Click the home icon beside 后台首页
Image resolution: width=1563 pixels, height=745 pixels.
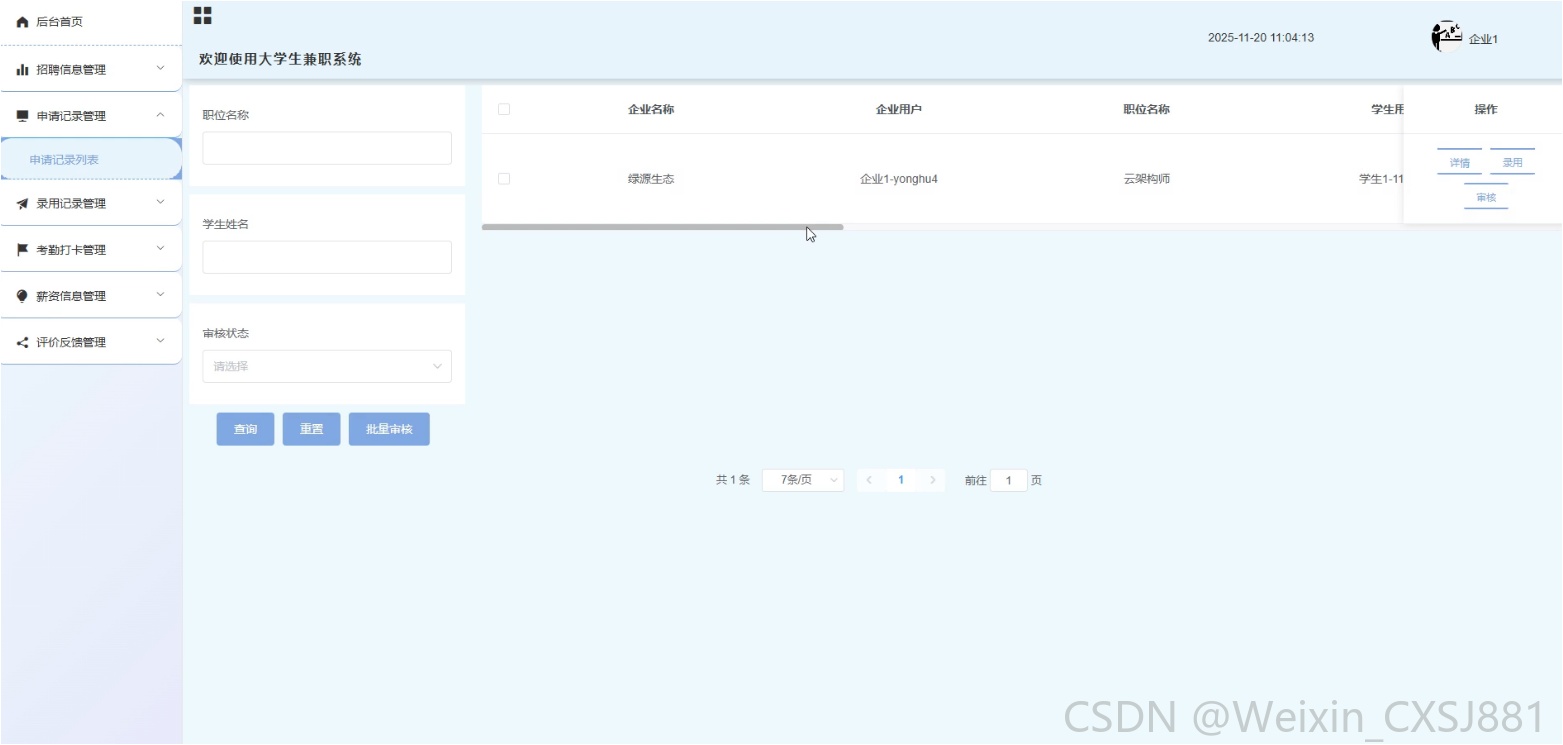pos(22,22)
